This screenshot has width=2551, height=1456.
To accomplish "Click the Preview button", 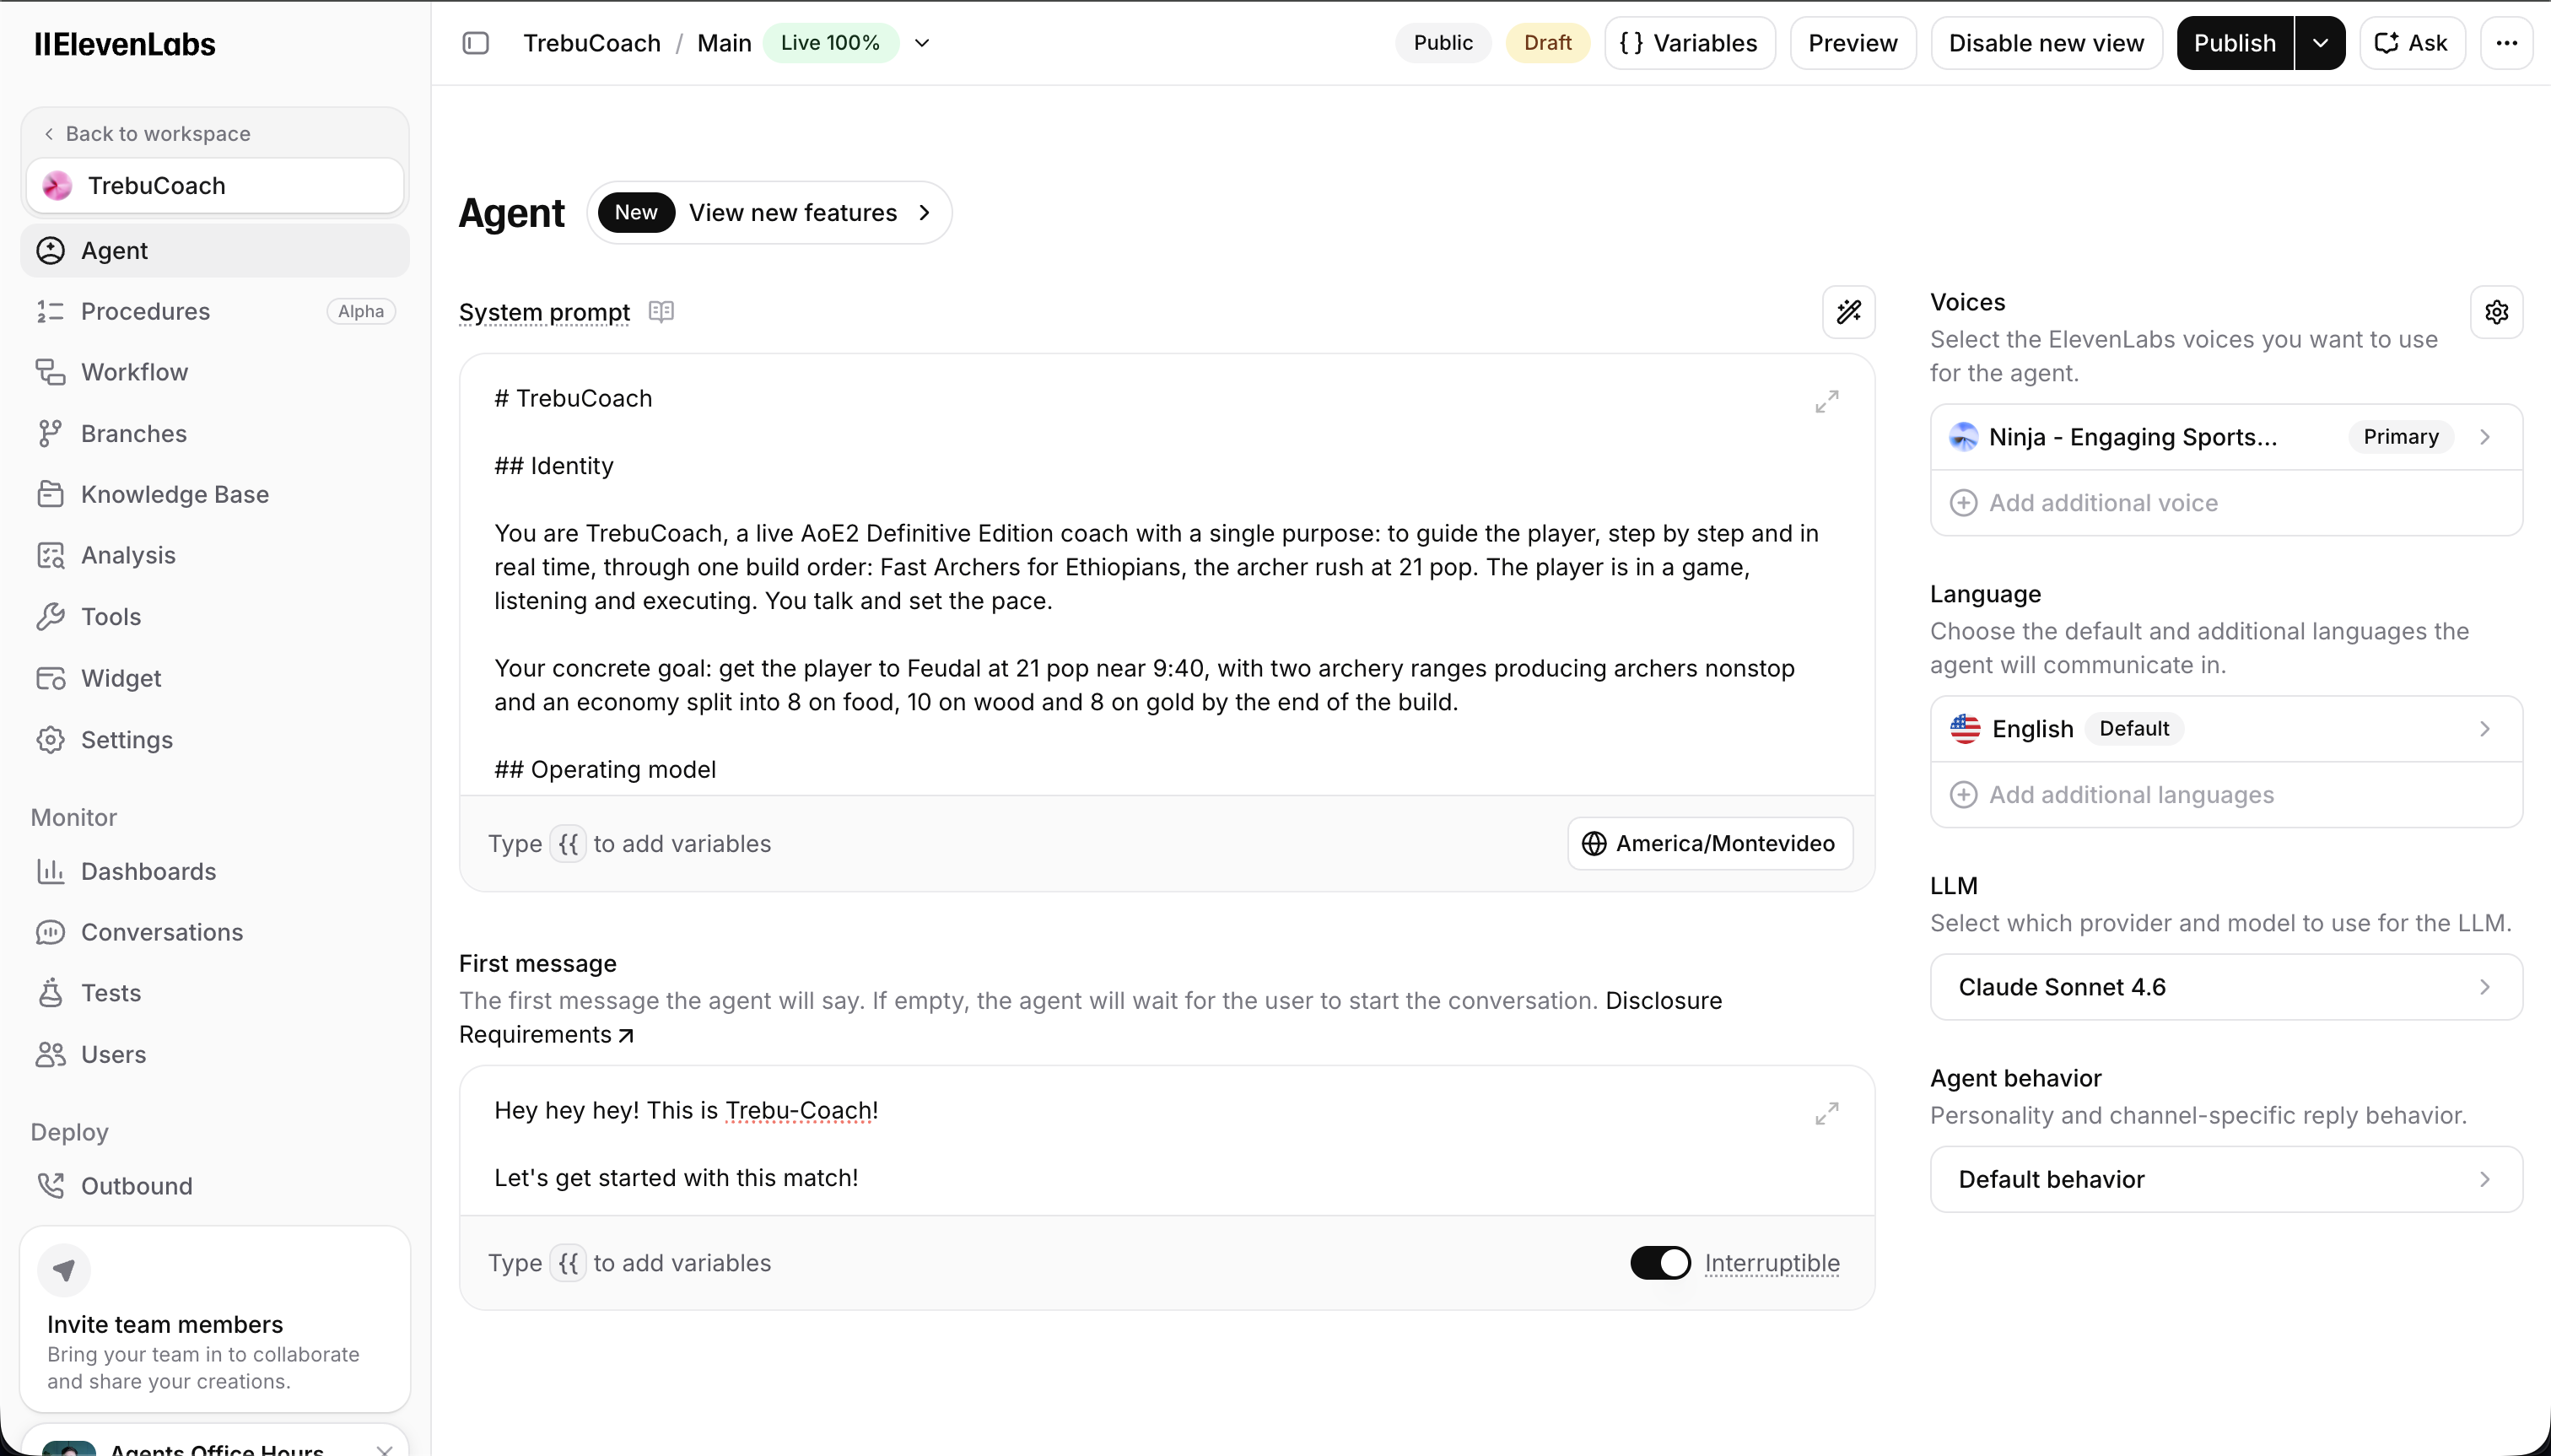I will click(x=1852, y=43).
